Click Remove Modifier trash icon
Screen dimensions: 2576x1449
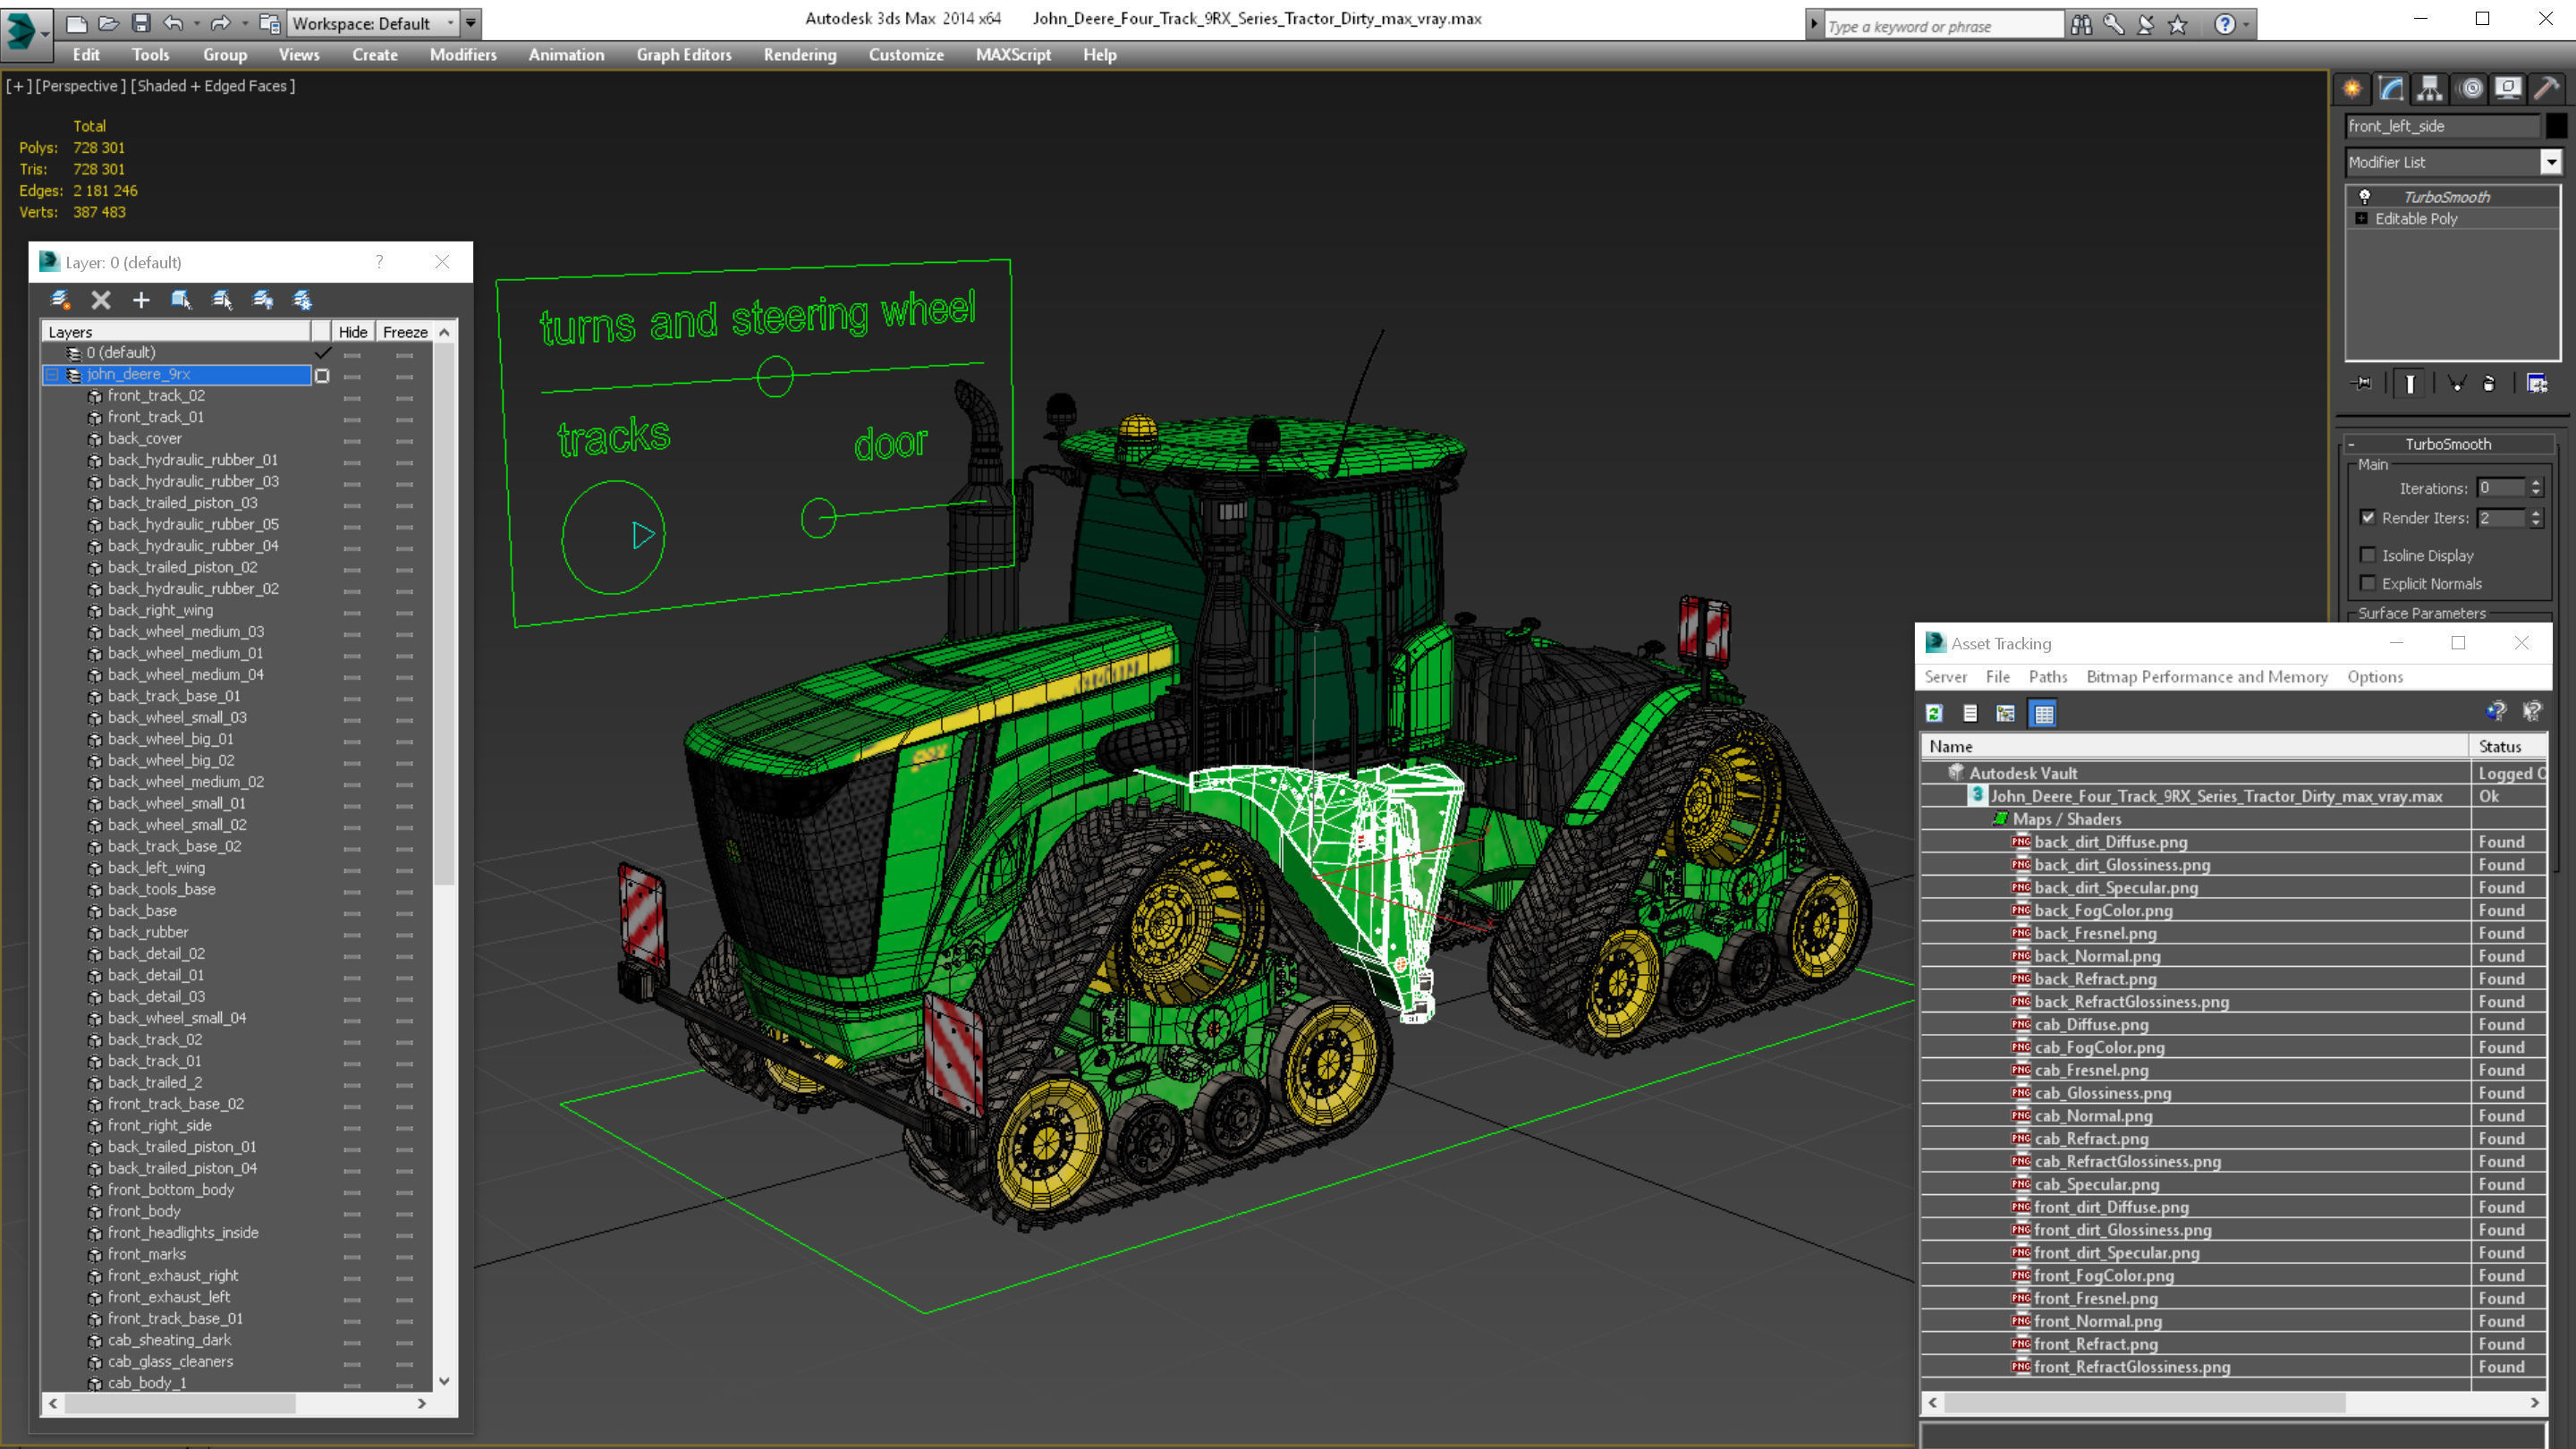2489,383
